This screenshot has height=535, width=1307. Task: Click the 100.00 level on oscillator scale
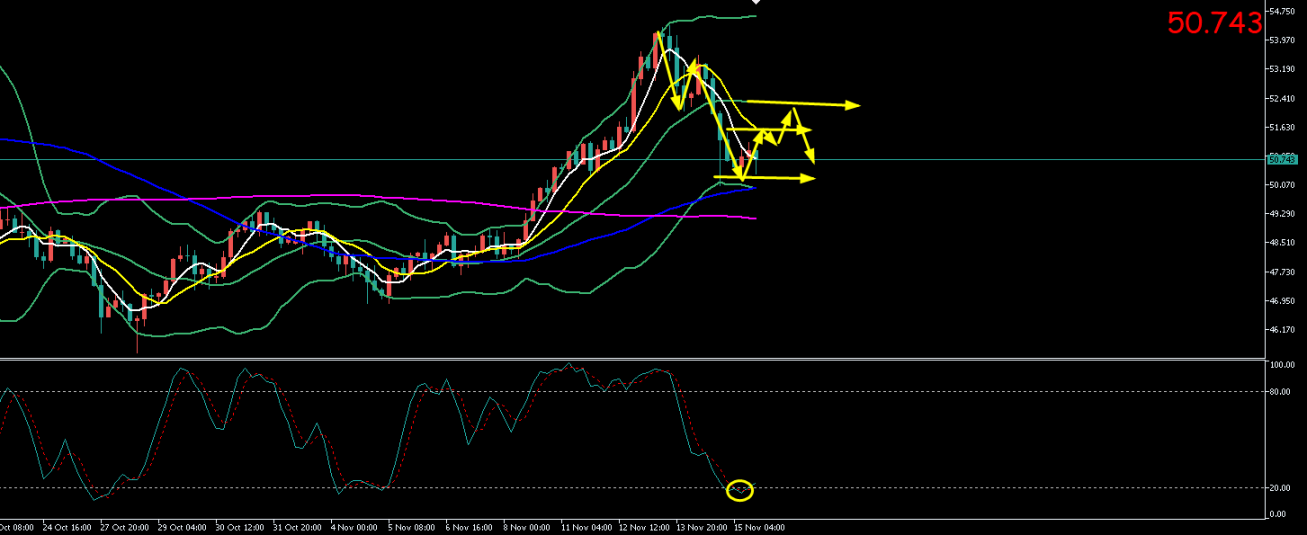tap(1282, 365)
